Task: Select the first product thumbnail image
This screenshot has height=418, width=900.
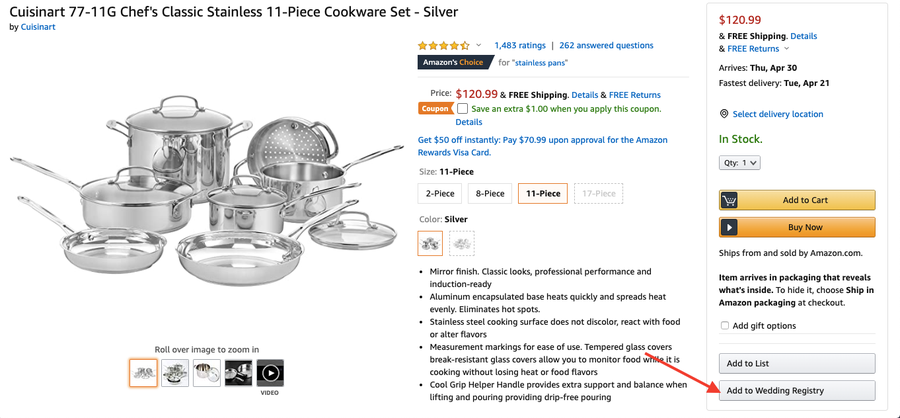Action: coord(143,372)
